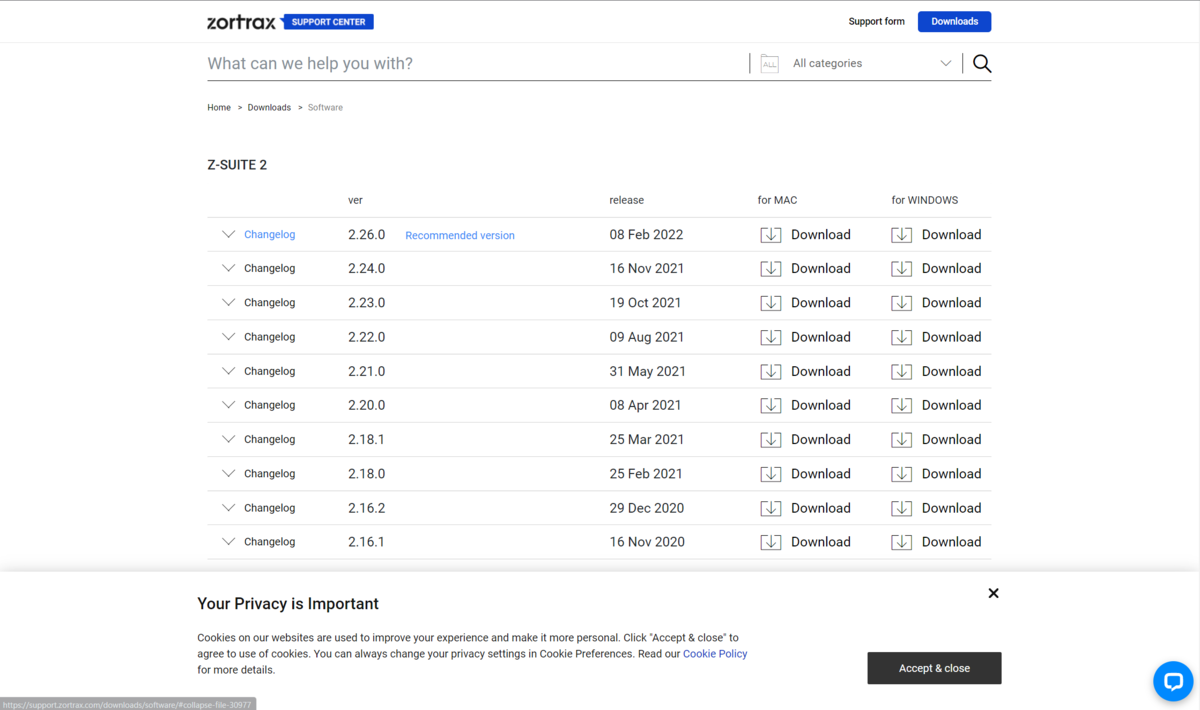Expand the Changelog chevron for version 2.23.0
This screenshot has height=710, width=1200.
[x=228, y=302]
